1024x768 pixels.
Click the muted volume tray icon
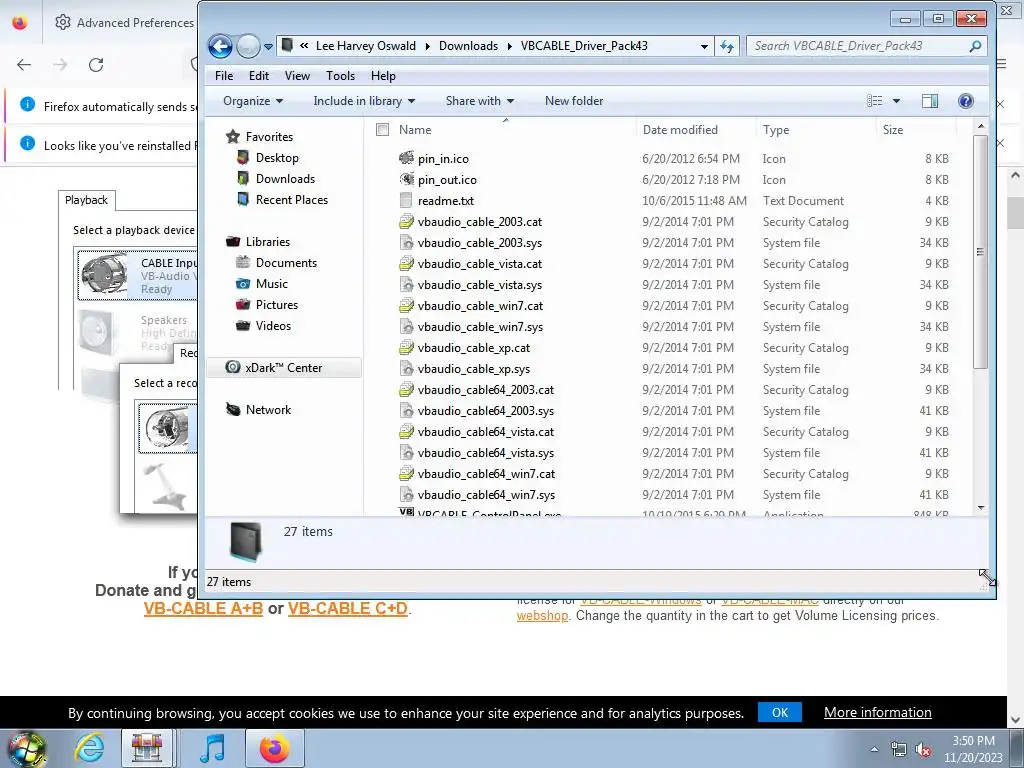pyautogui.click(x=923, y=749)
